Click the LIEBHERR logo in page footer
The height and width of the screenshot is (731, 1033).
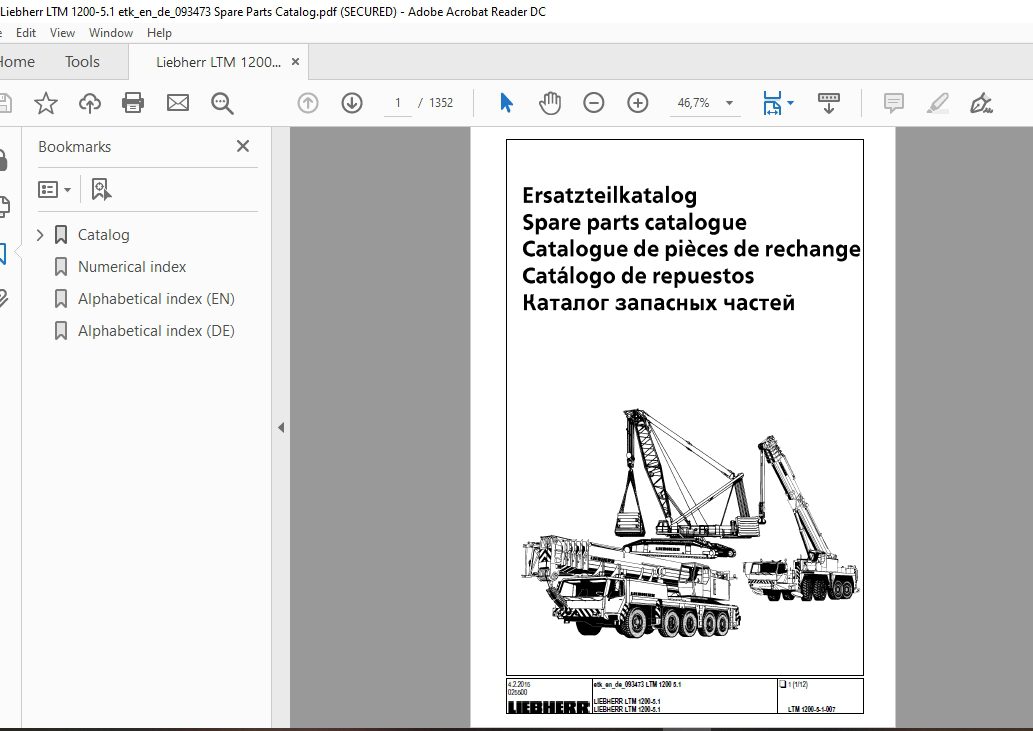[x=549, y=707]
